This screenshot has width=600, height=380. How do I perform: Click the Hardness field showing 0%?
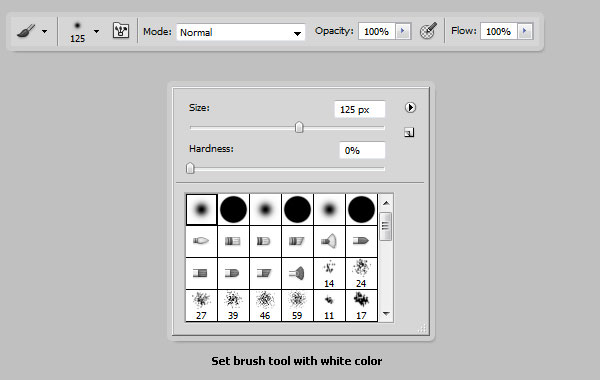click(x=362, y=150)
